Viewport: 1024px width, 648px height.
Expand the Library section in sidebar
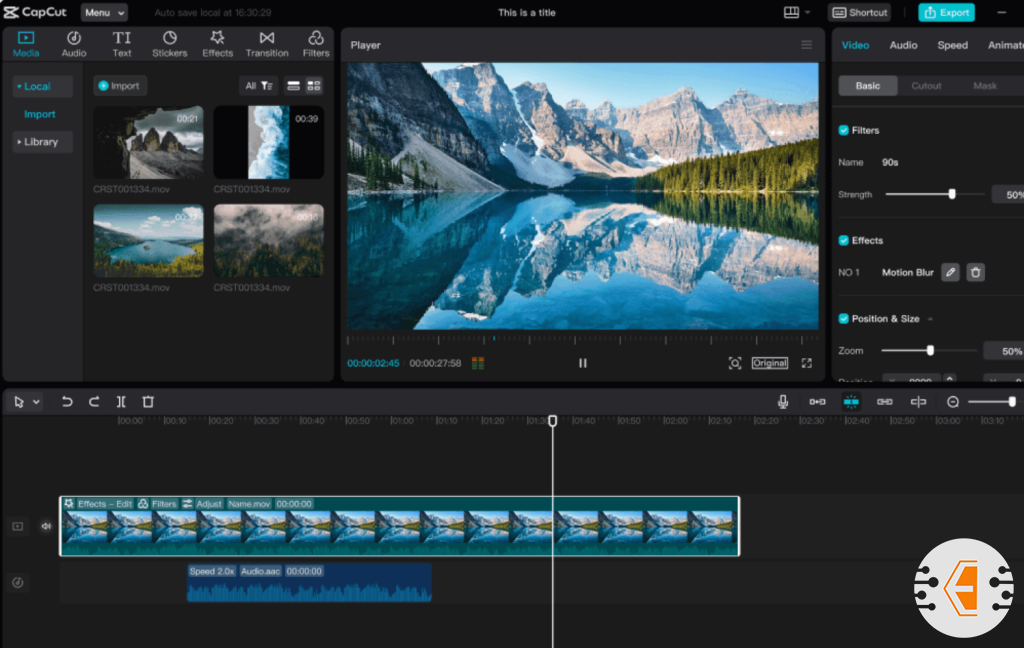[41, 142]
